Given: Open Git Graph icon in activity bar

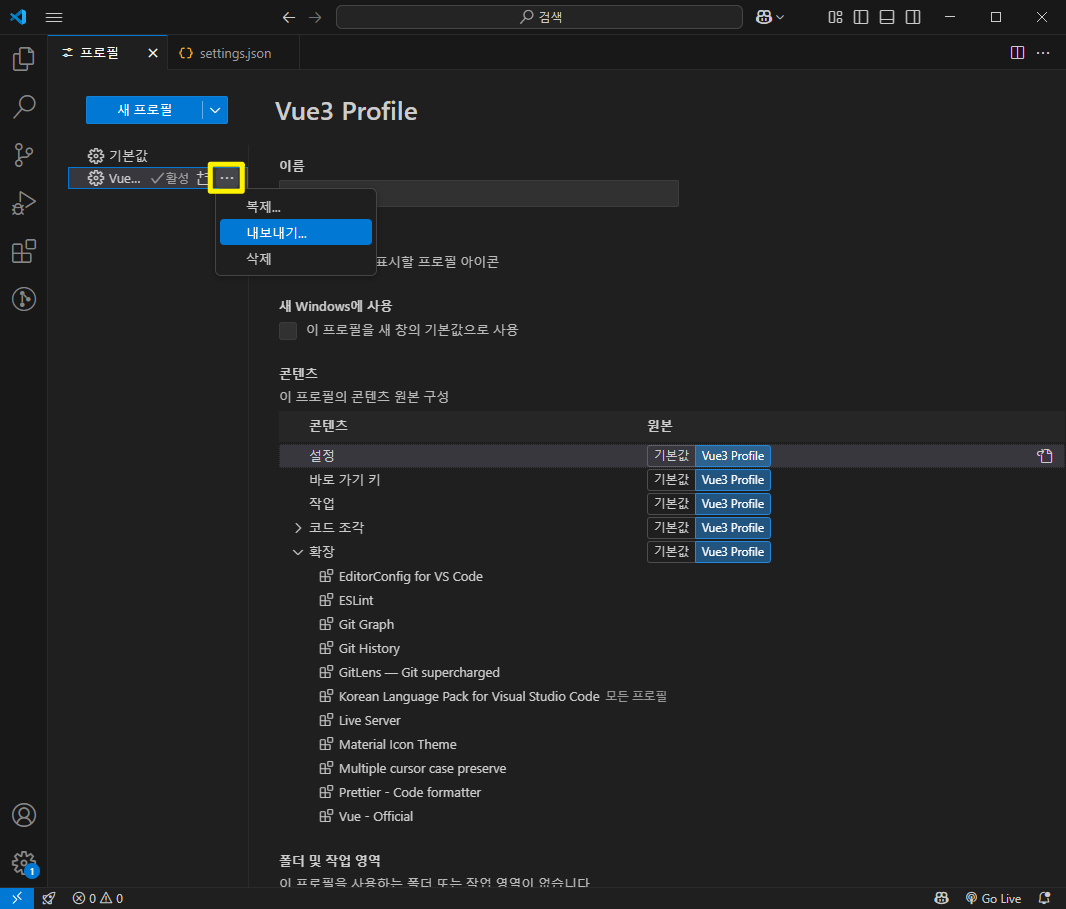Looking at the screenshot, I should (x=24, y=299).
